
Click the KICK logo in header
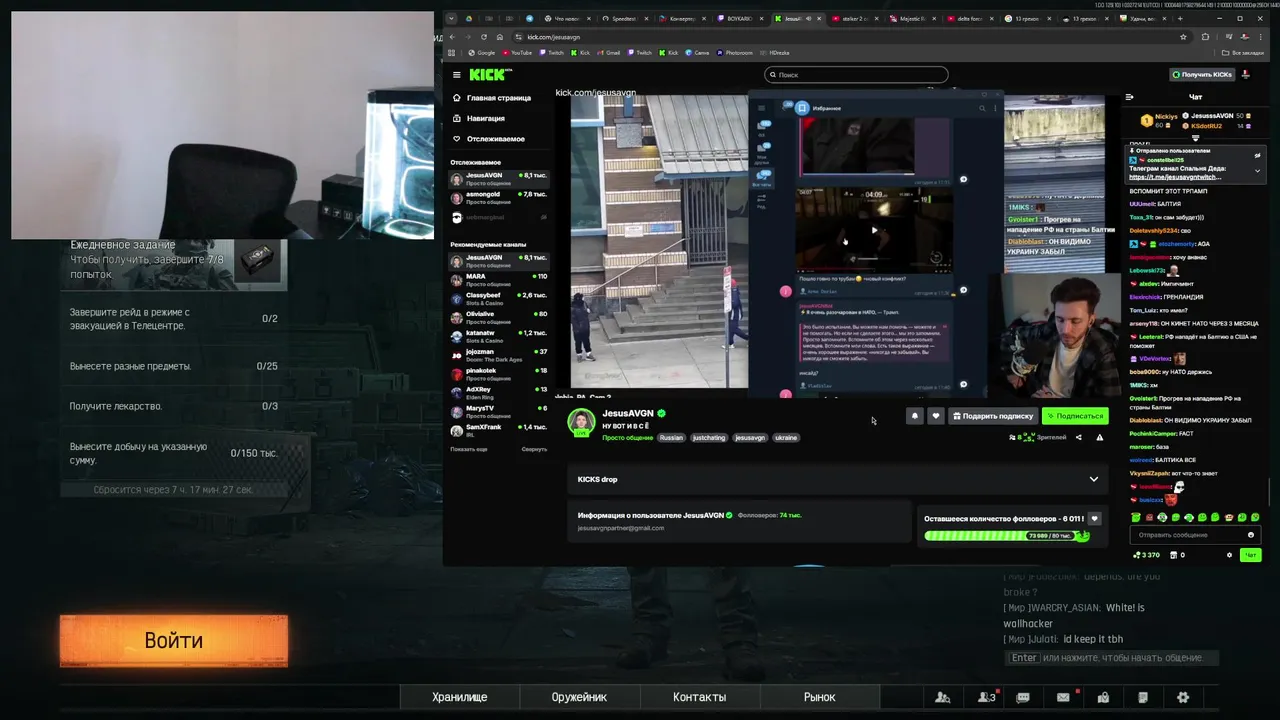point(490,75)
